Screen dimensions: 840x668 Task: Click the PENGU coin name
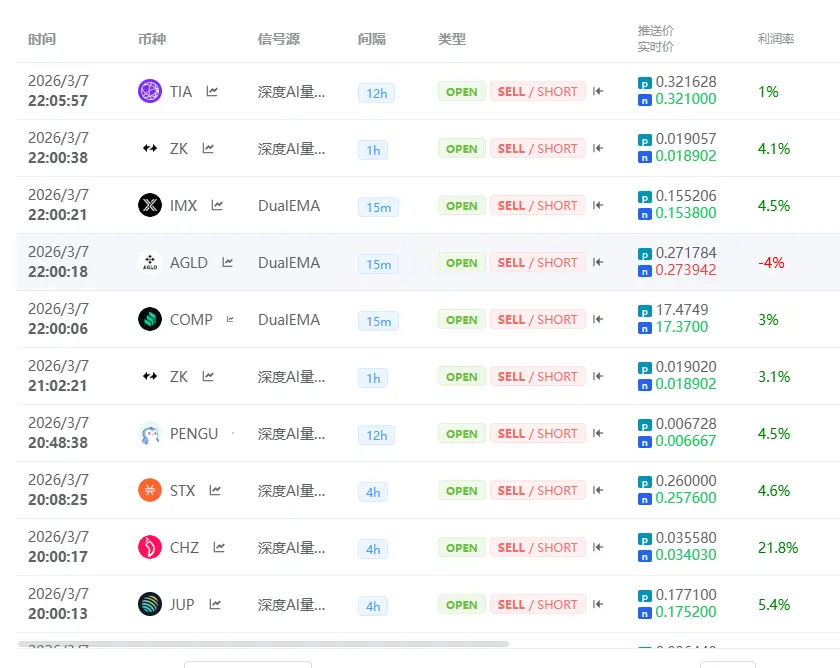pyautogui.click(x=194, y=433)
